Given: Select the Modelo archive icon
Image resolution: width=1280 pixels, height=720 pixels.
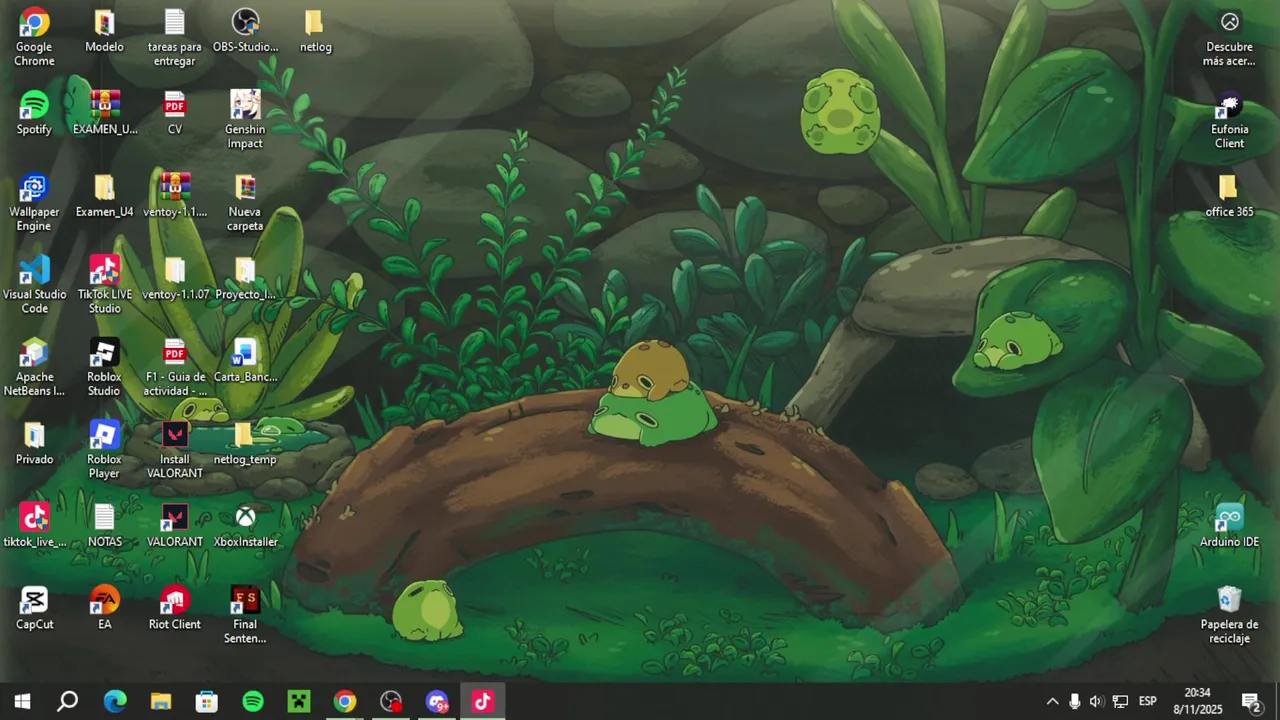Looking at the screenshot, I should [104, 30].
